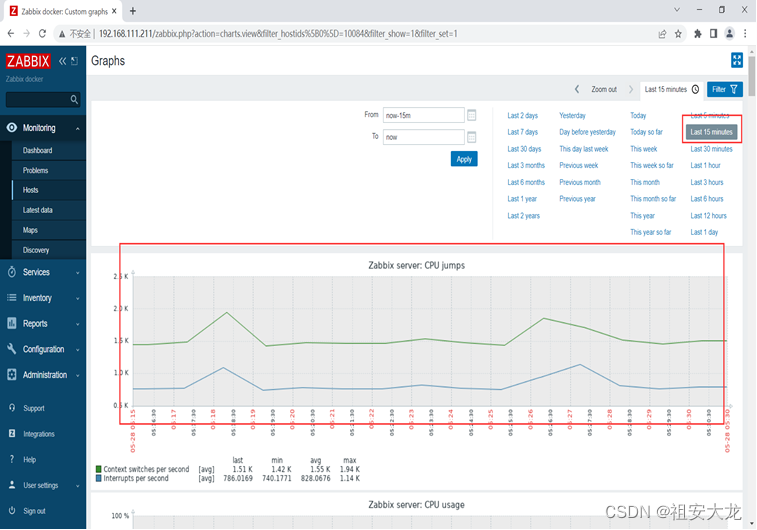Screen dimensions: 757x530
Task: Open the browser extensions puzzle icon
Action: click(x=698, y=34)
